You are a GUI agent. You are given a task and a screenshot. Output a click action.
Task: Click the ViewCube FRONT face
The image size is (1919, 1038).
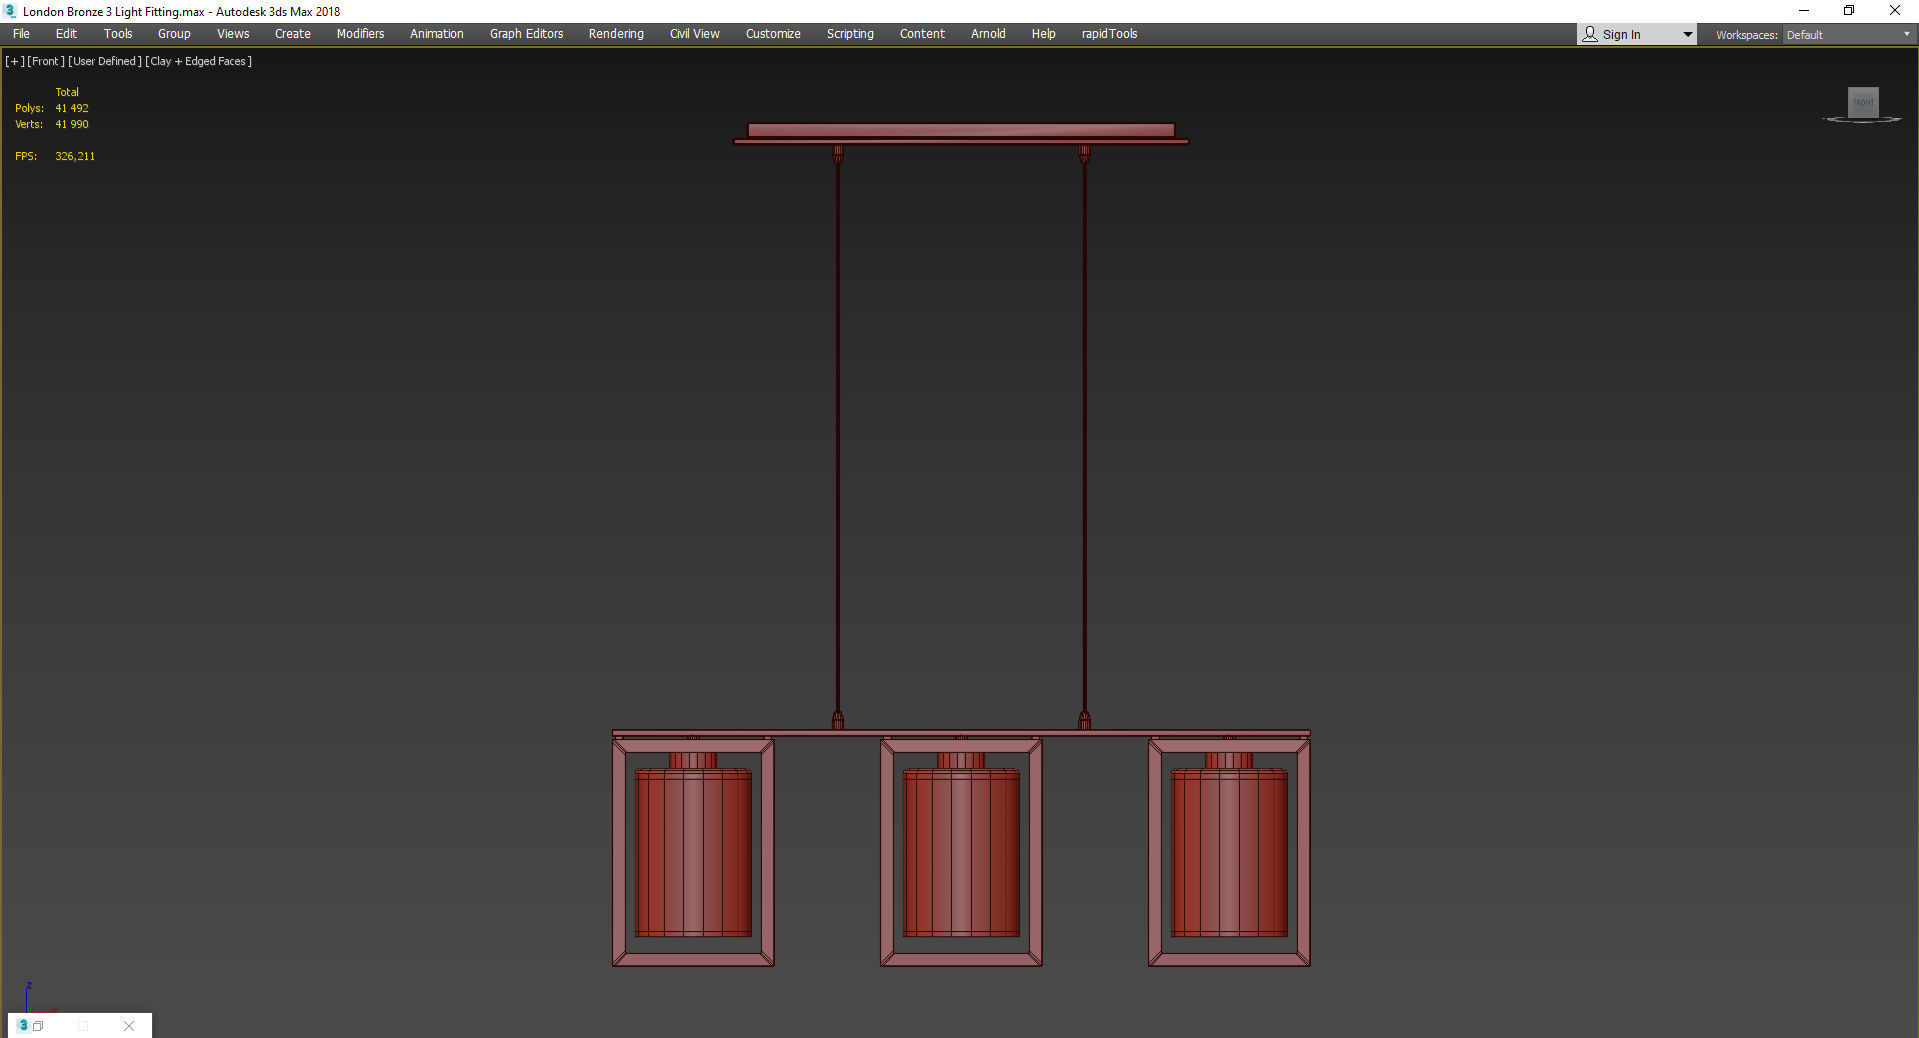(1863, 102)
